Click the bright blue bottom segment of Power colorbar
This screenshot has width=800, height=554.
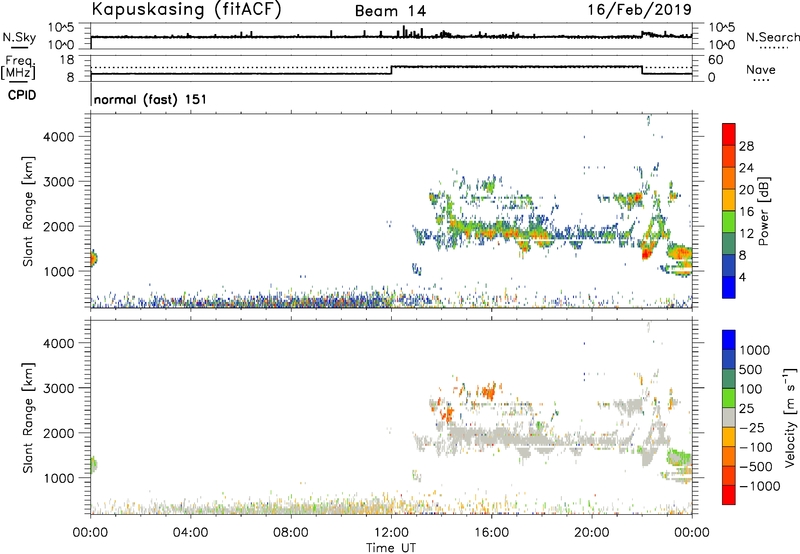coord(729,287)
